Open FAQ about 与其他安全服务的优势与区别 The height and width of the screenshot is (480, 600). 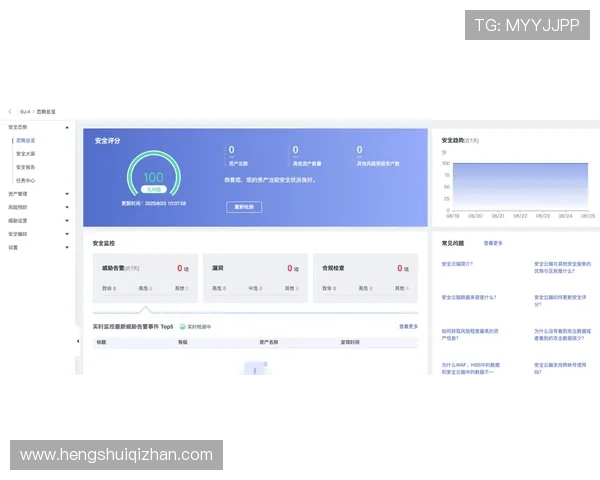562,268
